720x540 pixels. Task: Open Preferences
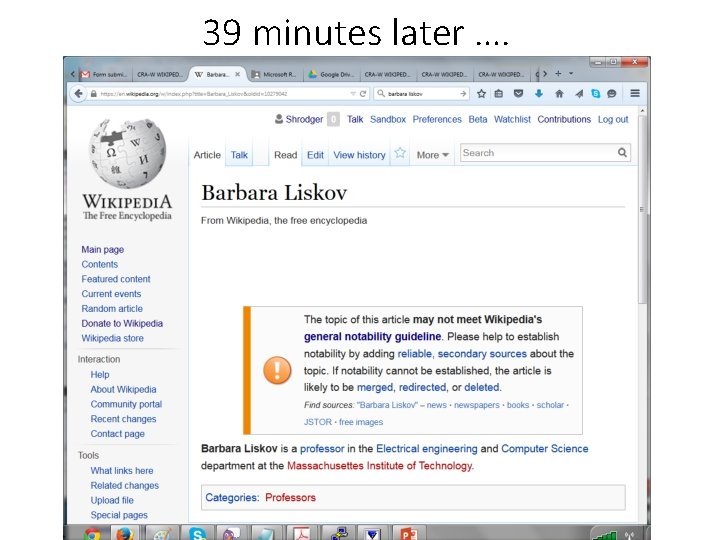(x=437, y=119)
